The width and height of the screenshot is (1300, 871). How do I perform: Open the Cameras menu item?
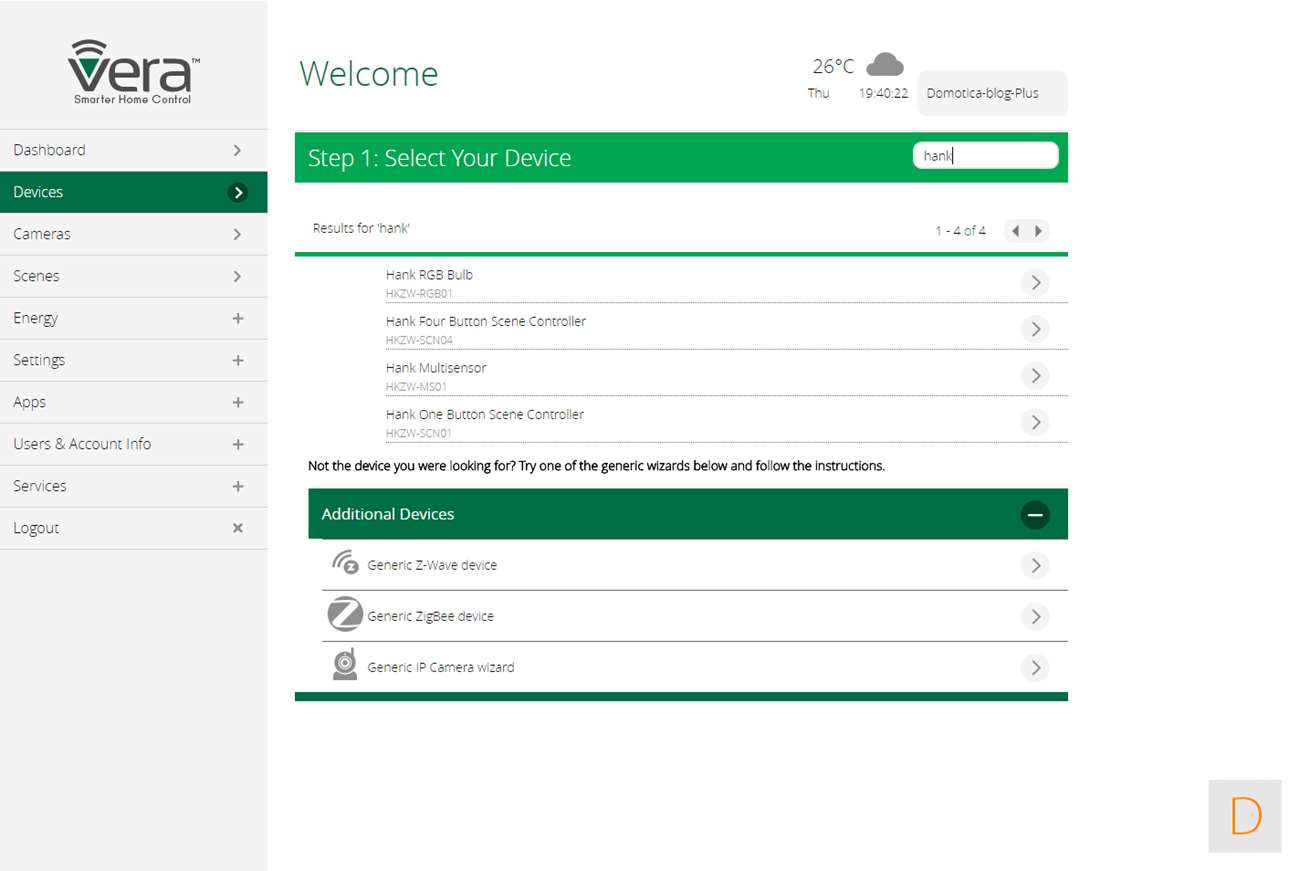tap(133, 234)
